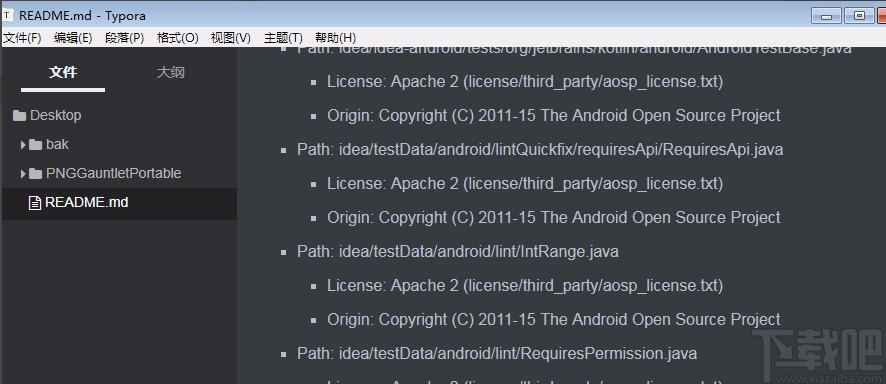
Task: Click License line under AndroidTestBase.java
Action: pos(525,82)
